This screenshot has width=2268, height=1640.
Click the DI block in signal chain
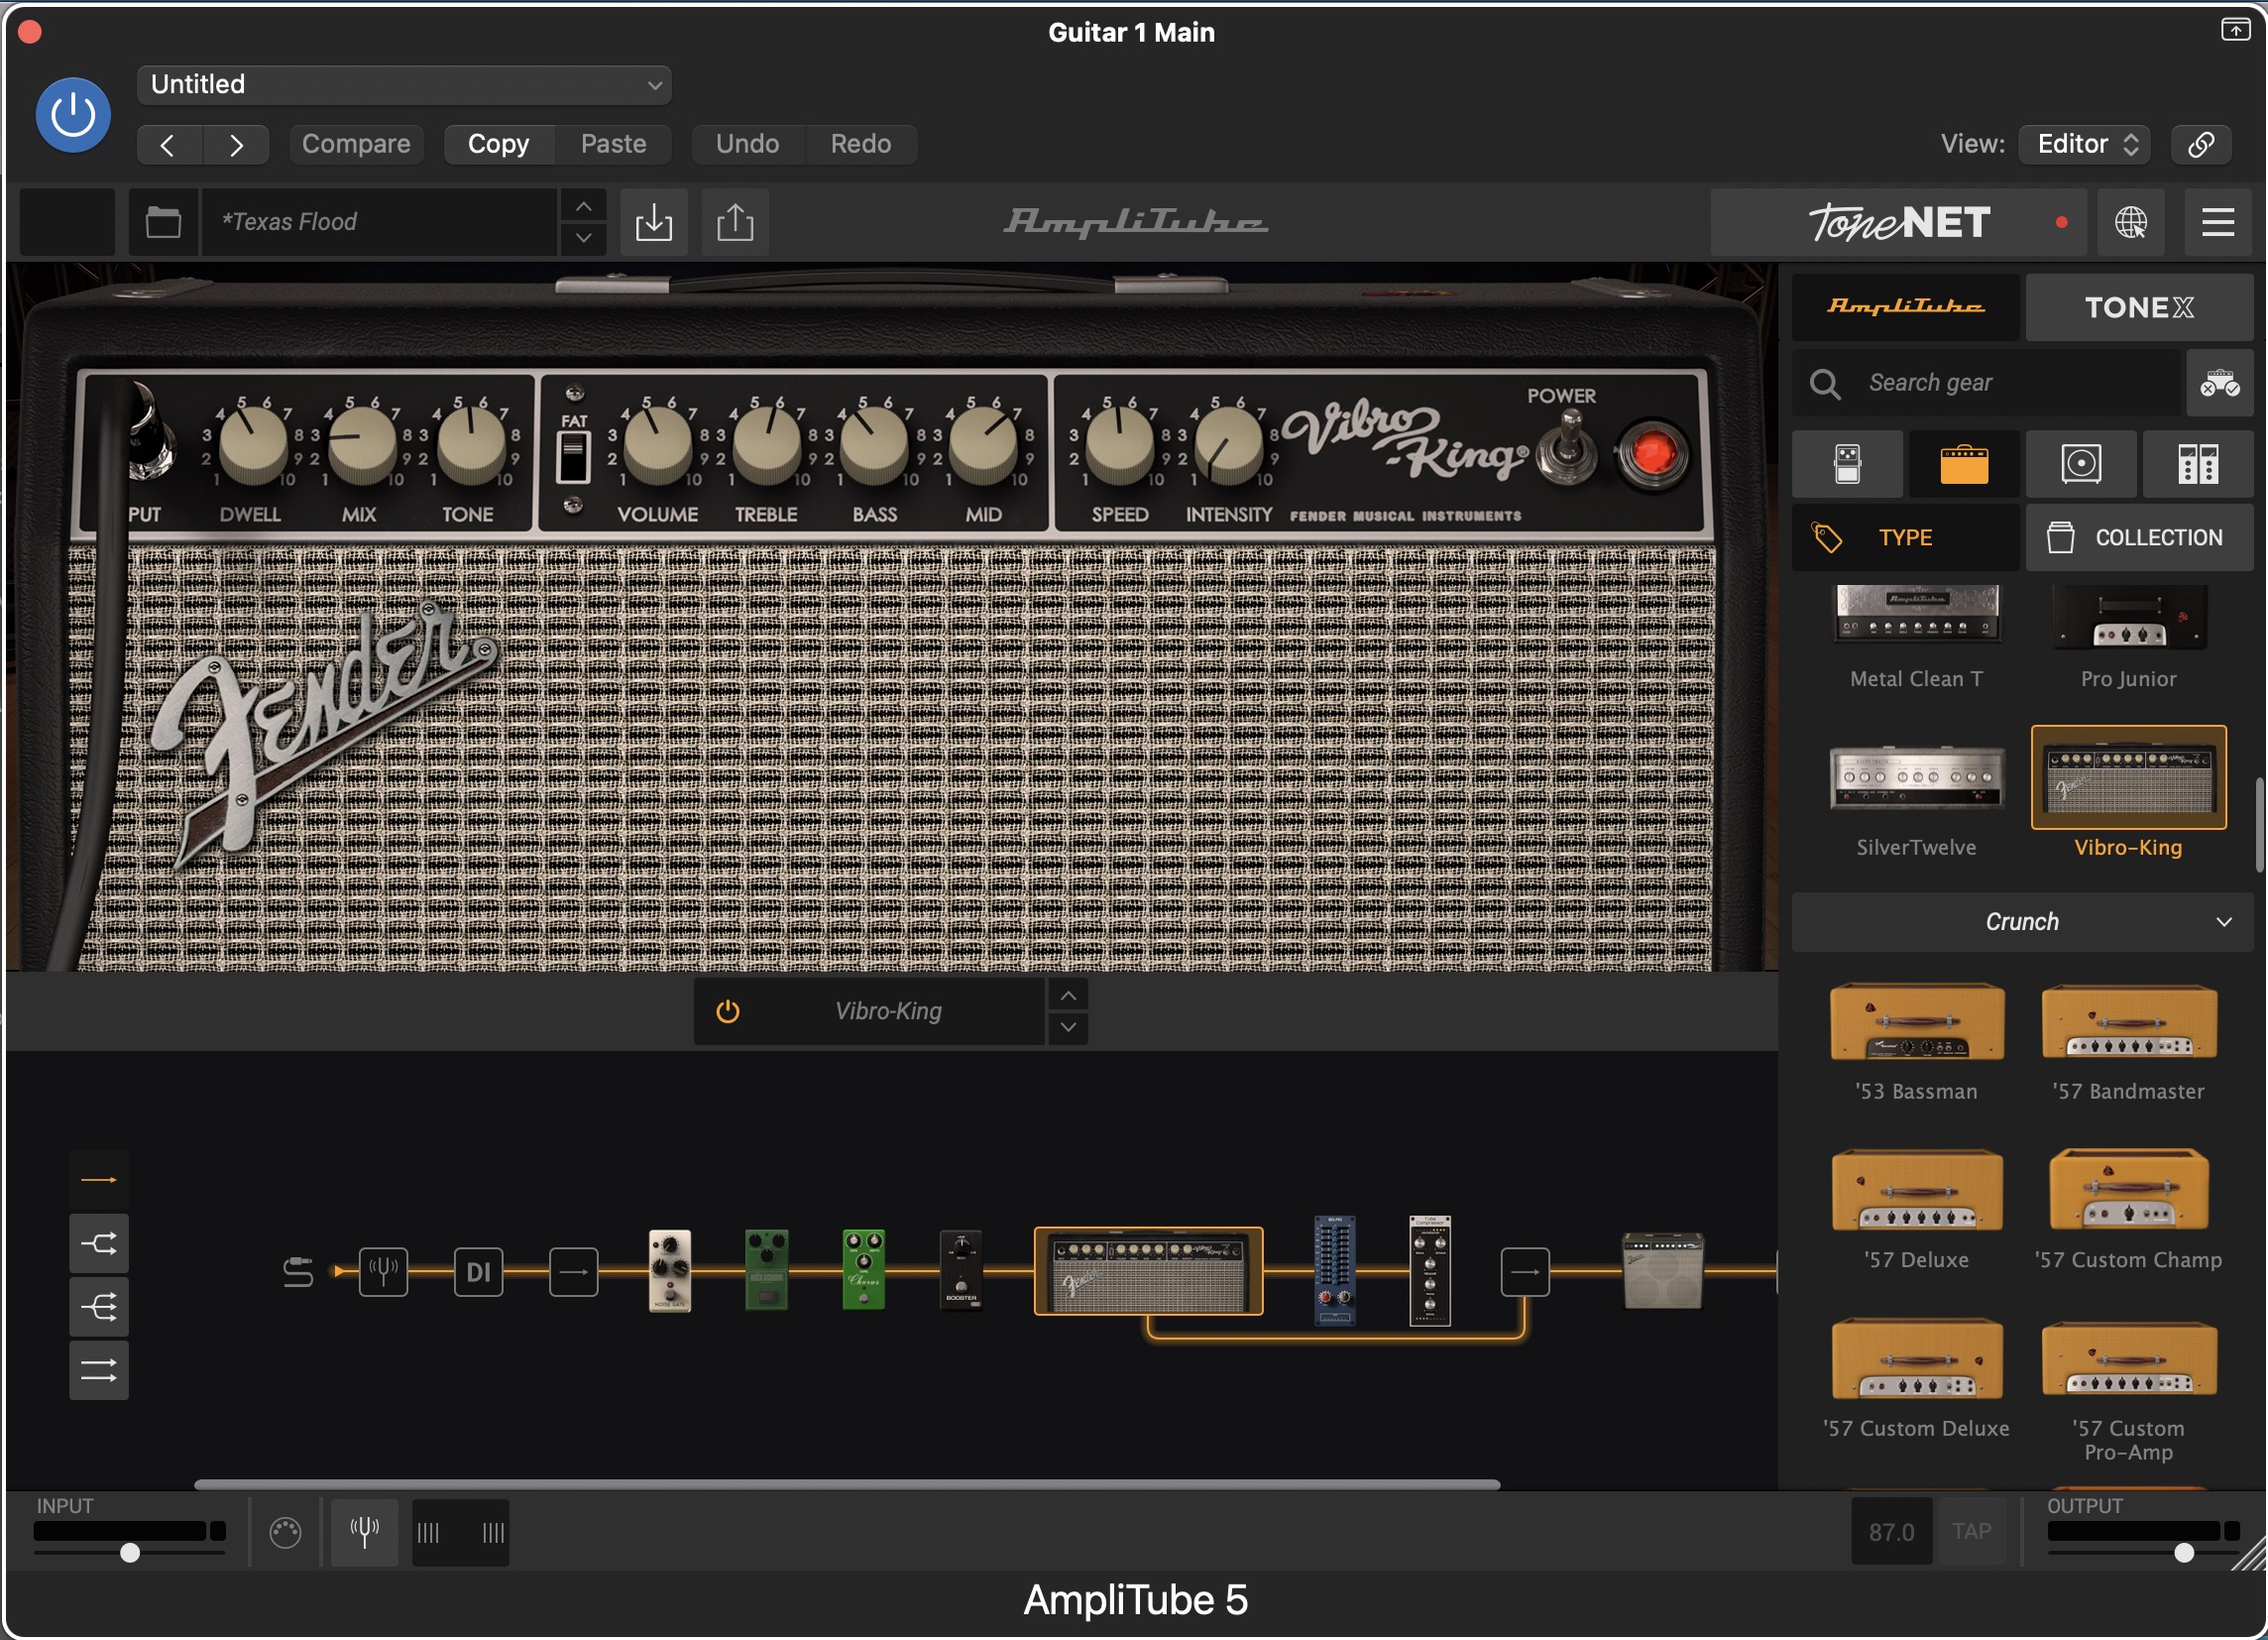(x=478, y=1272)
